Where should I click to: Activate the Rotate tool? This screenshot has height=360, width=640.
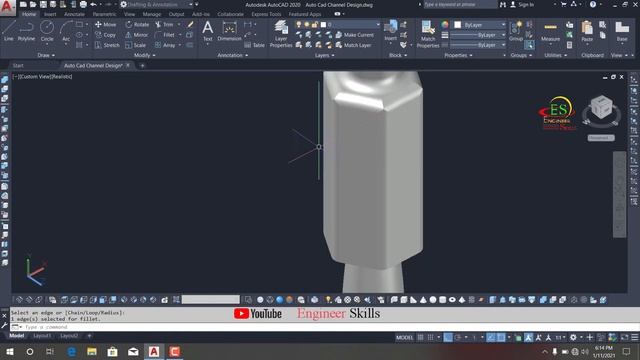pyautogui.click(x=137, y=24)
